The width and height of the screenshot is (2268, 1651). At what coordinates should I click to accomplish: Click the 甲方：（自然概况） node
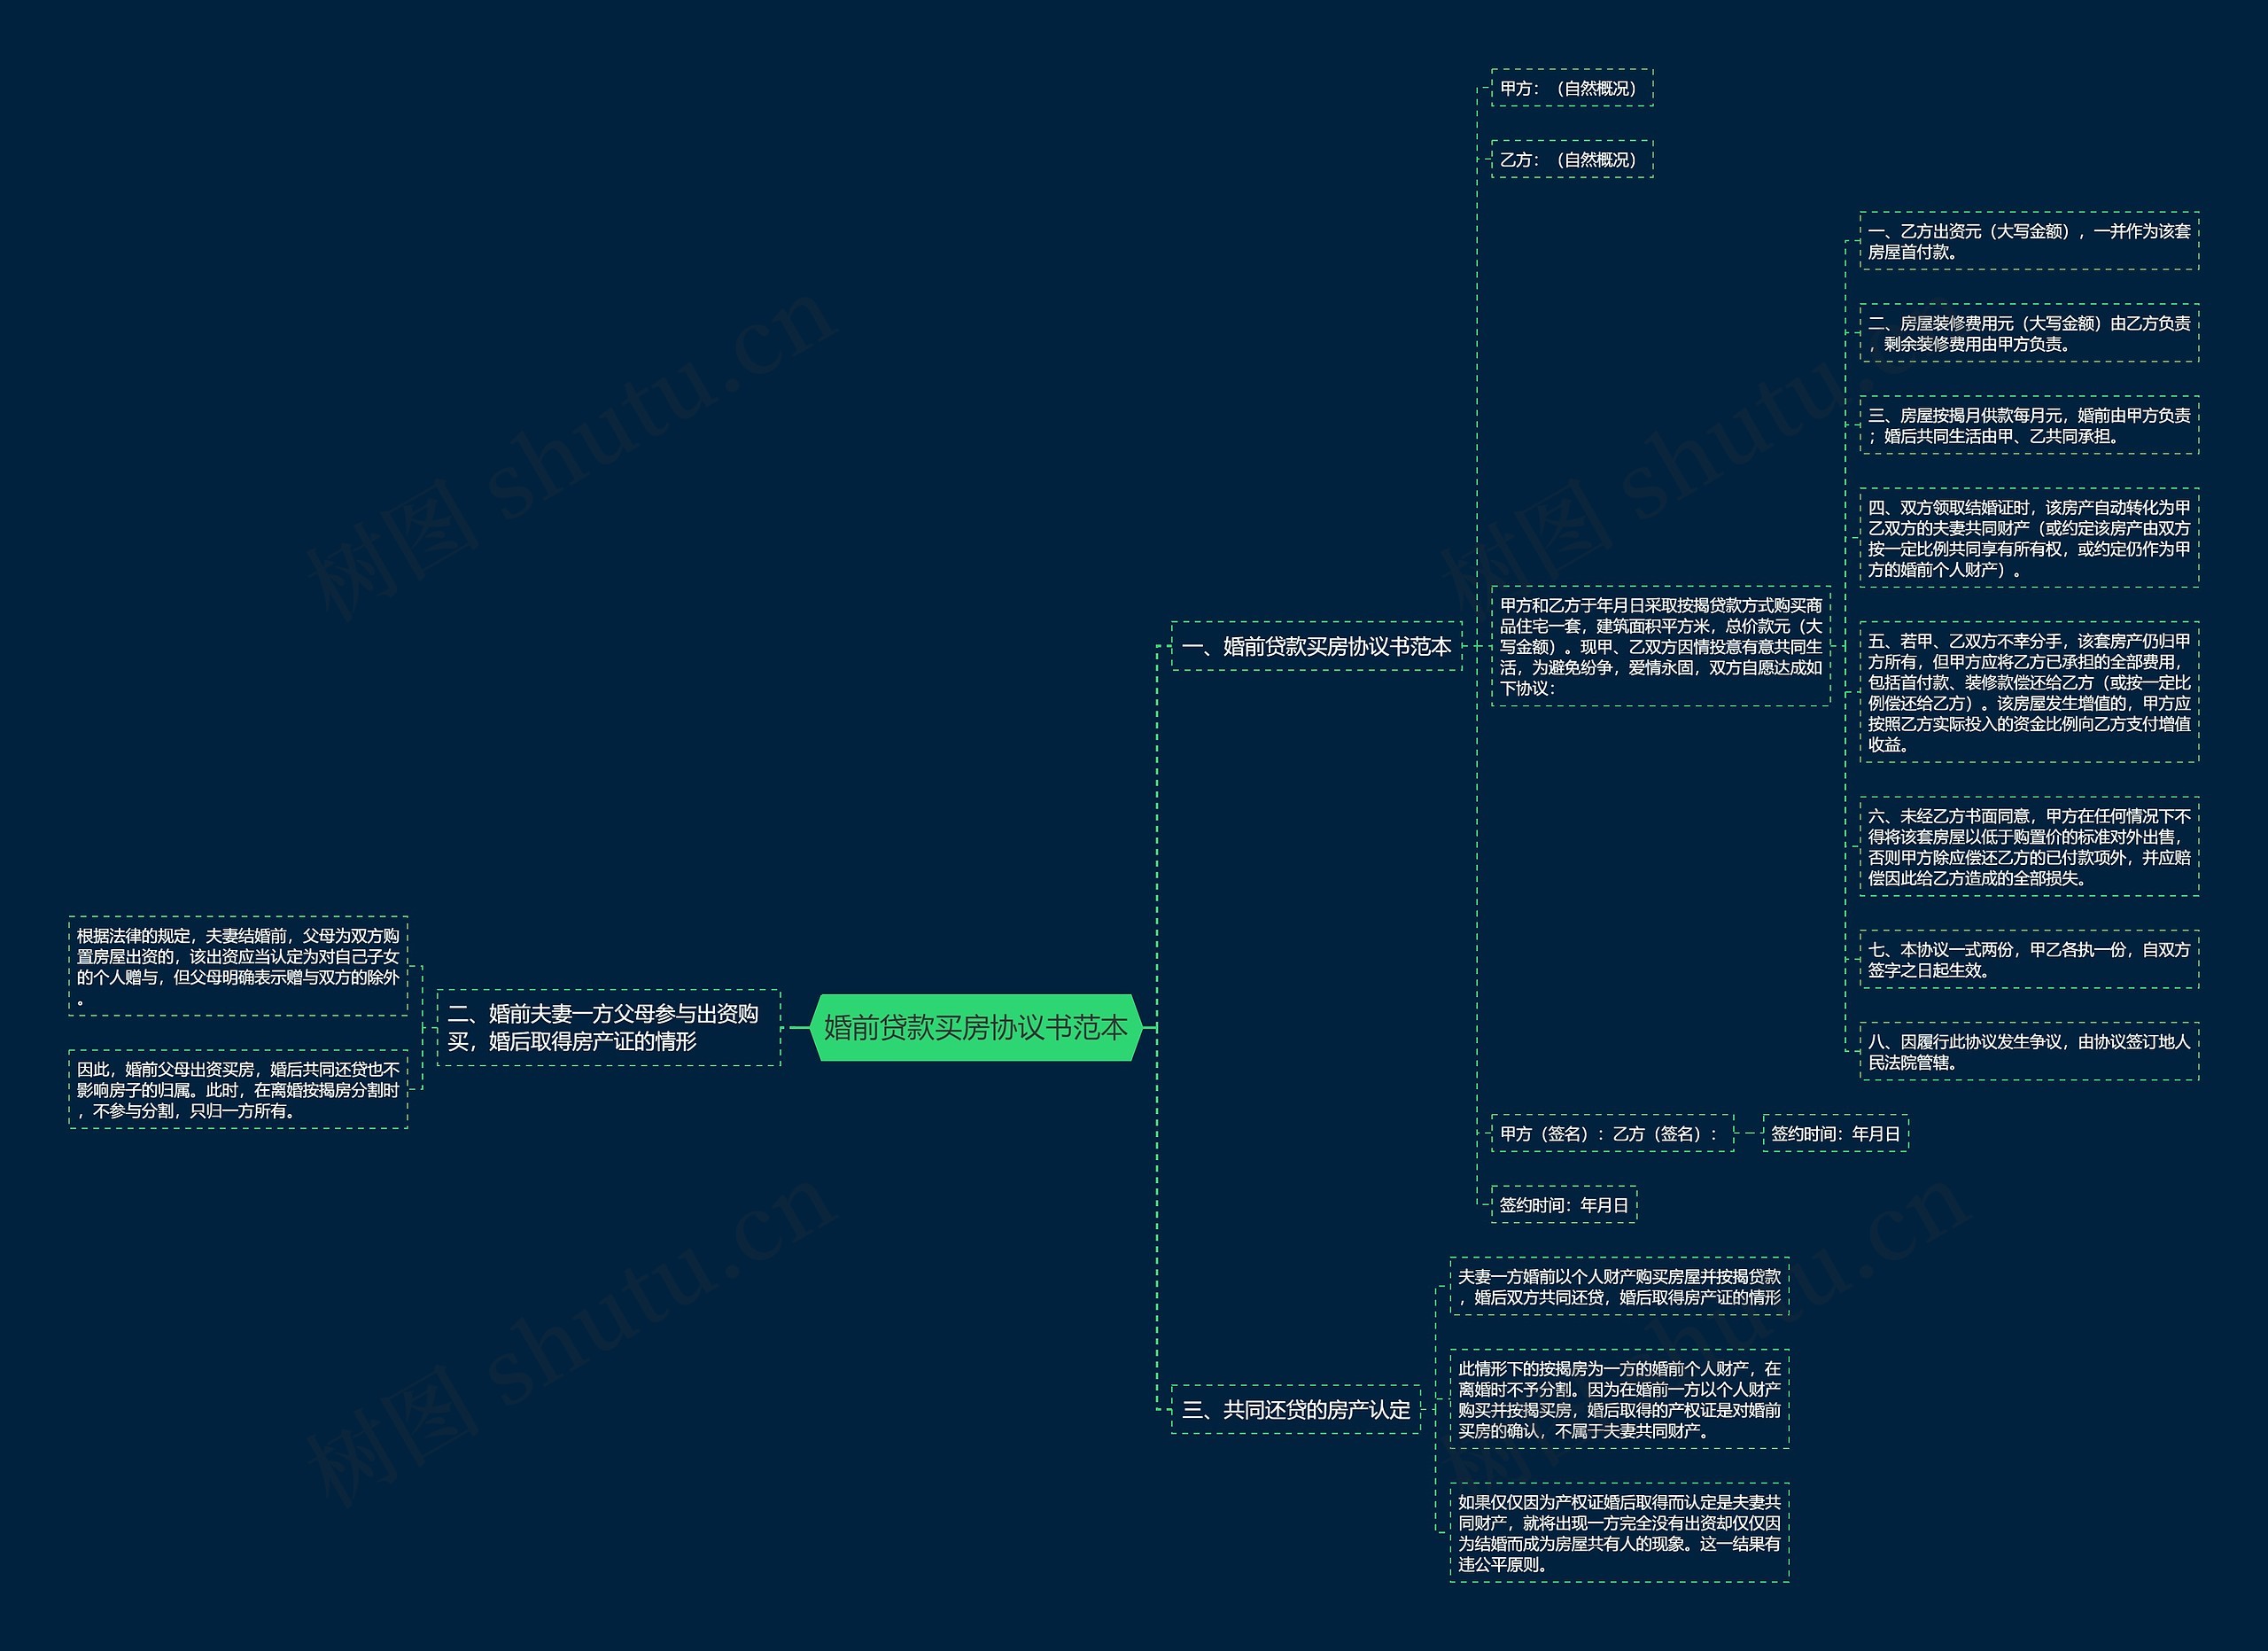pyautogui.click(x=1572, y=88)
